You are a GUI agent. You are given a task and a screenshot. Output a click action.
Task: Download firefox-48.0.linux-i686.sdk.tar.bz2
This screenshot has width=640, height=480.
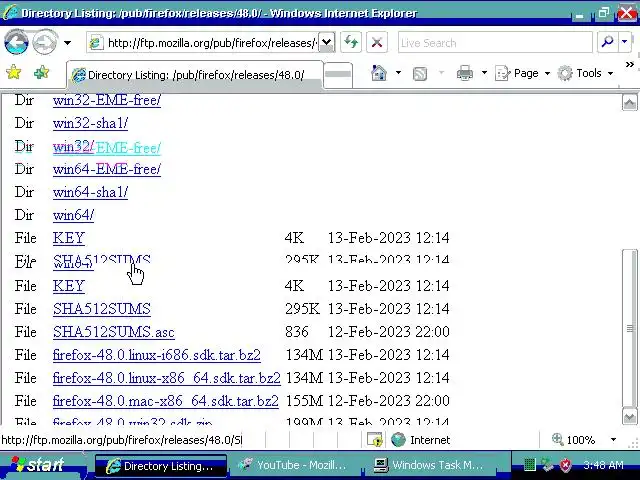[157, 355]
